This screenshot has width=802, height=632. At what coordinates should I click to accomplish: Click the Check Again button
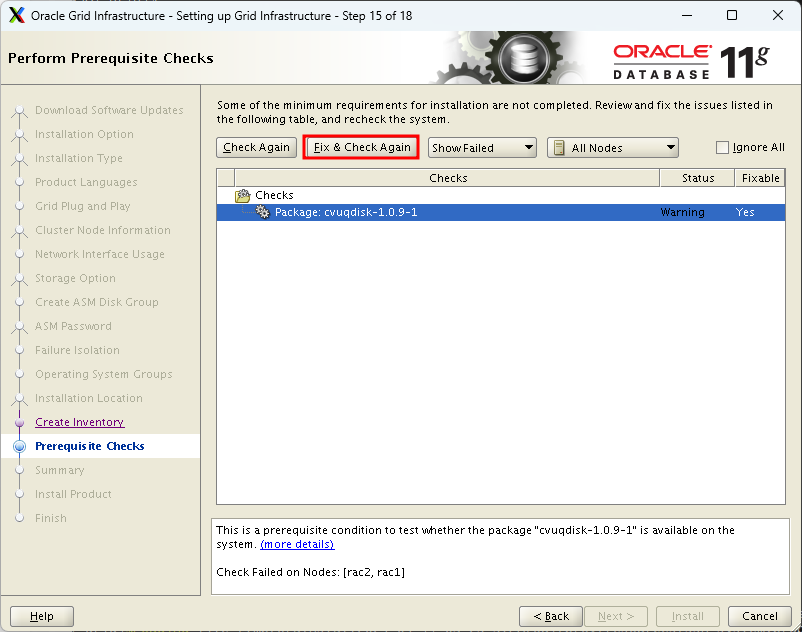coord(256,147)
